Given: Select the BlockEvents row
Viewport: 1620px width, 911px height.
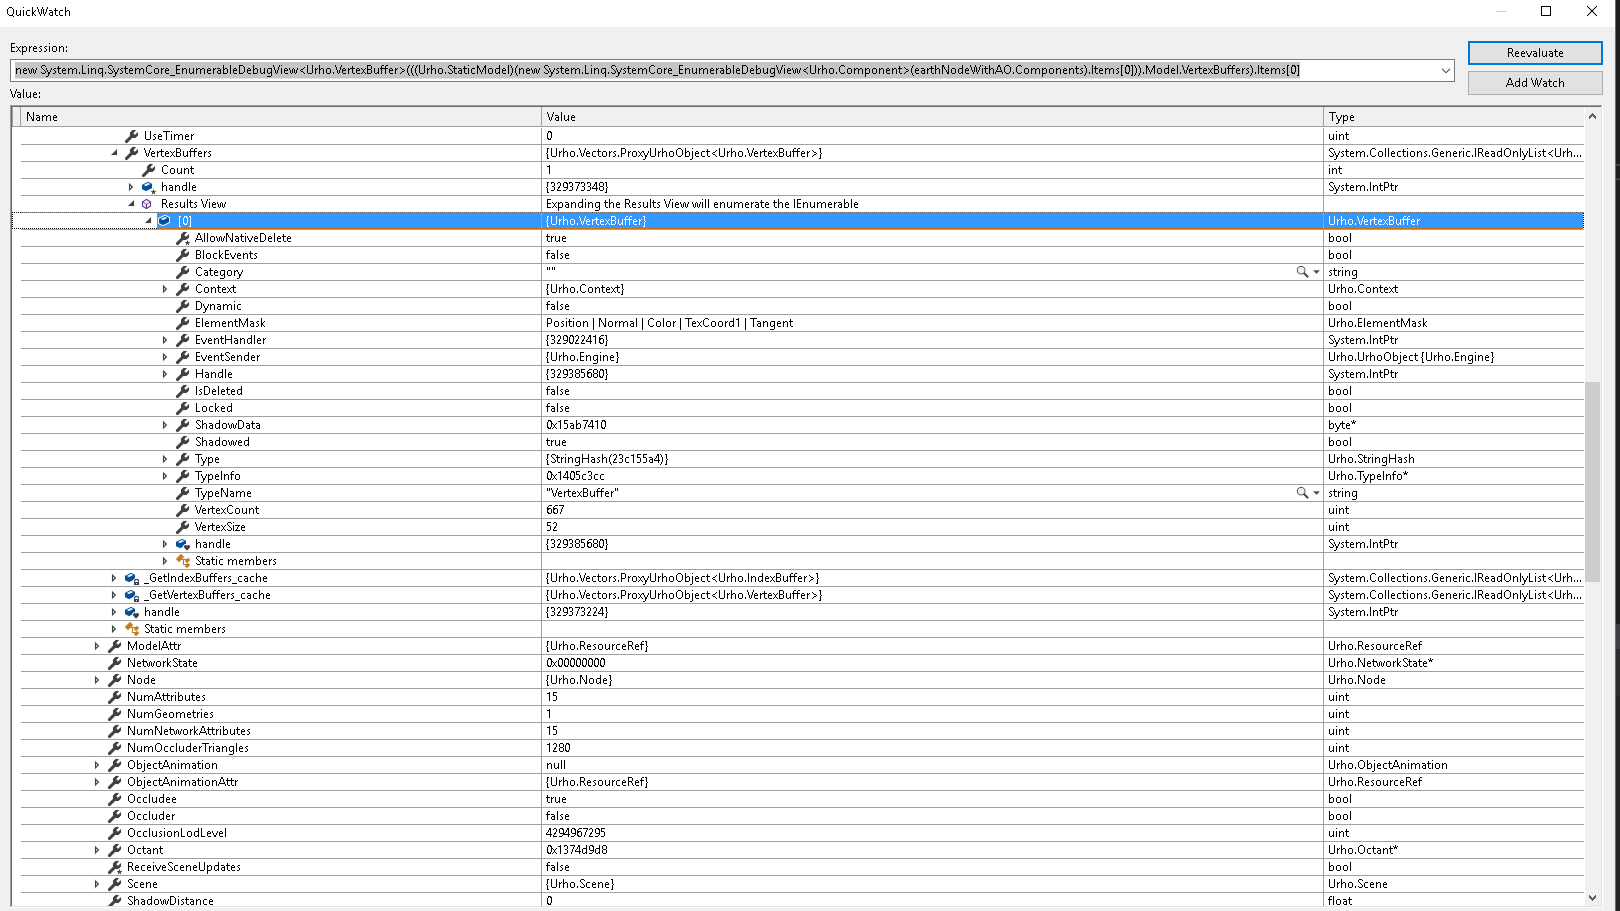Looking at the screenshot, I should click(x=802, y=255).
